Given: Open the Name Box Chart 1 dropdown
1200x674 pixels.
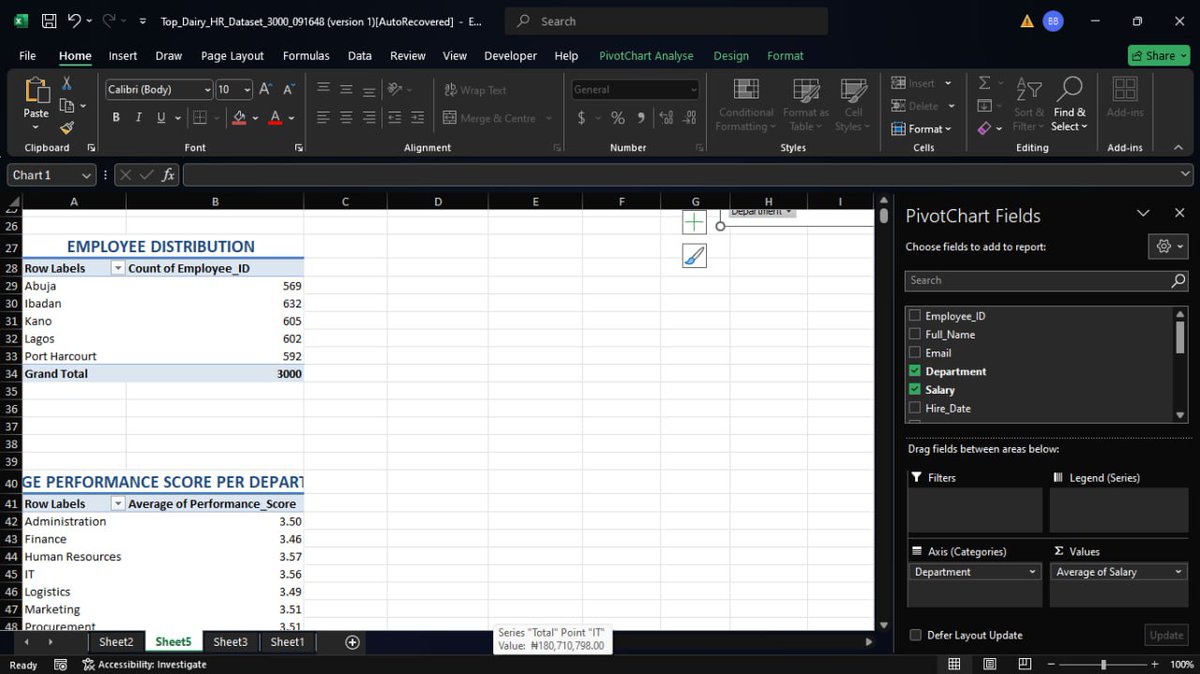Looking at the screenshot, I should click(86, 175).
